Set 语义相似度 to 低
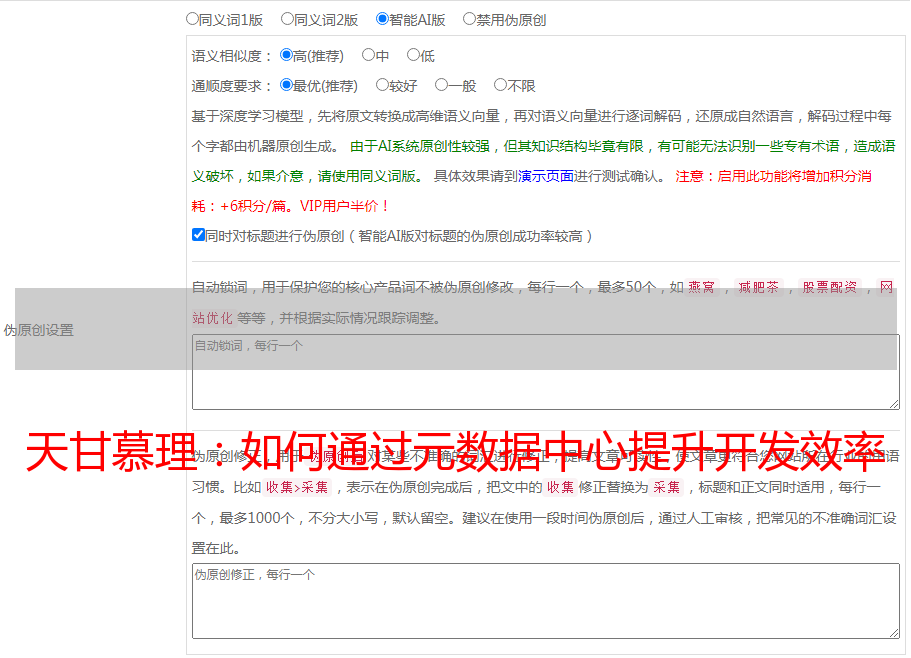911x658 pixels. 413,55
